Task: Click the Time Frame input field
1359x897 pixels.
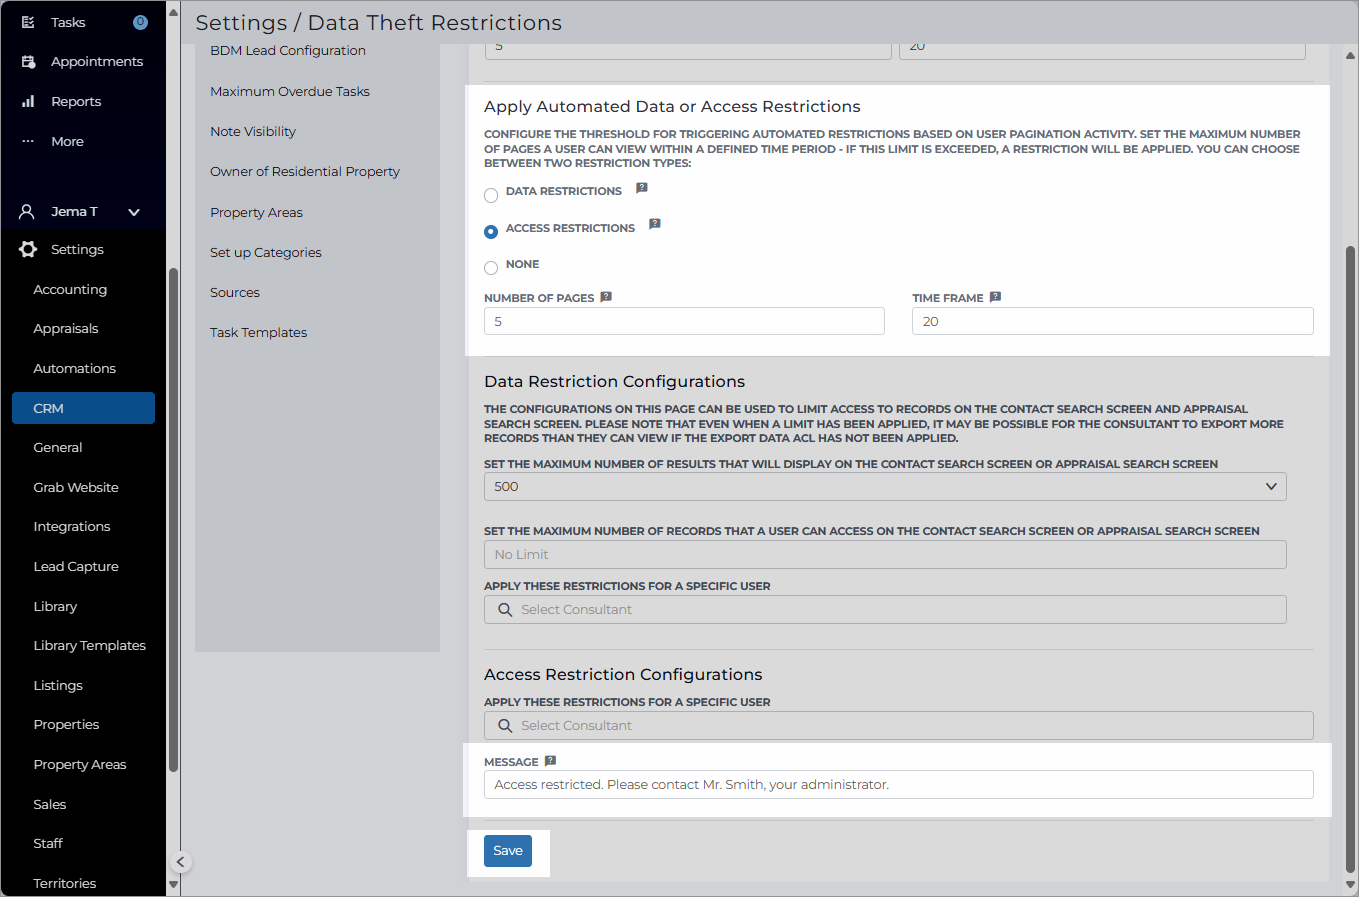Action: point(1112,321)
